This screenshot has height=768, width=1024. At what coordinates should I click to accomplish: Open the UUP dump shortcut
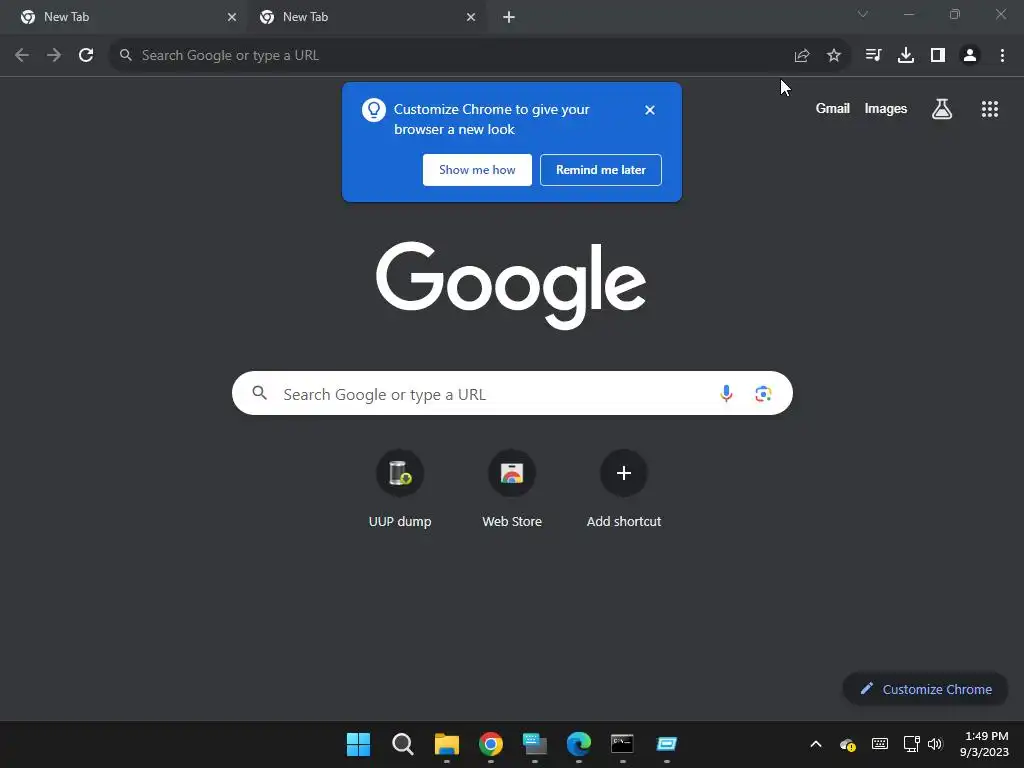tap(400, 488)
